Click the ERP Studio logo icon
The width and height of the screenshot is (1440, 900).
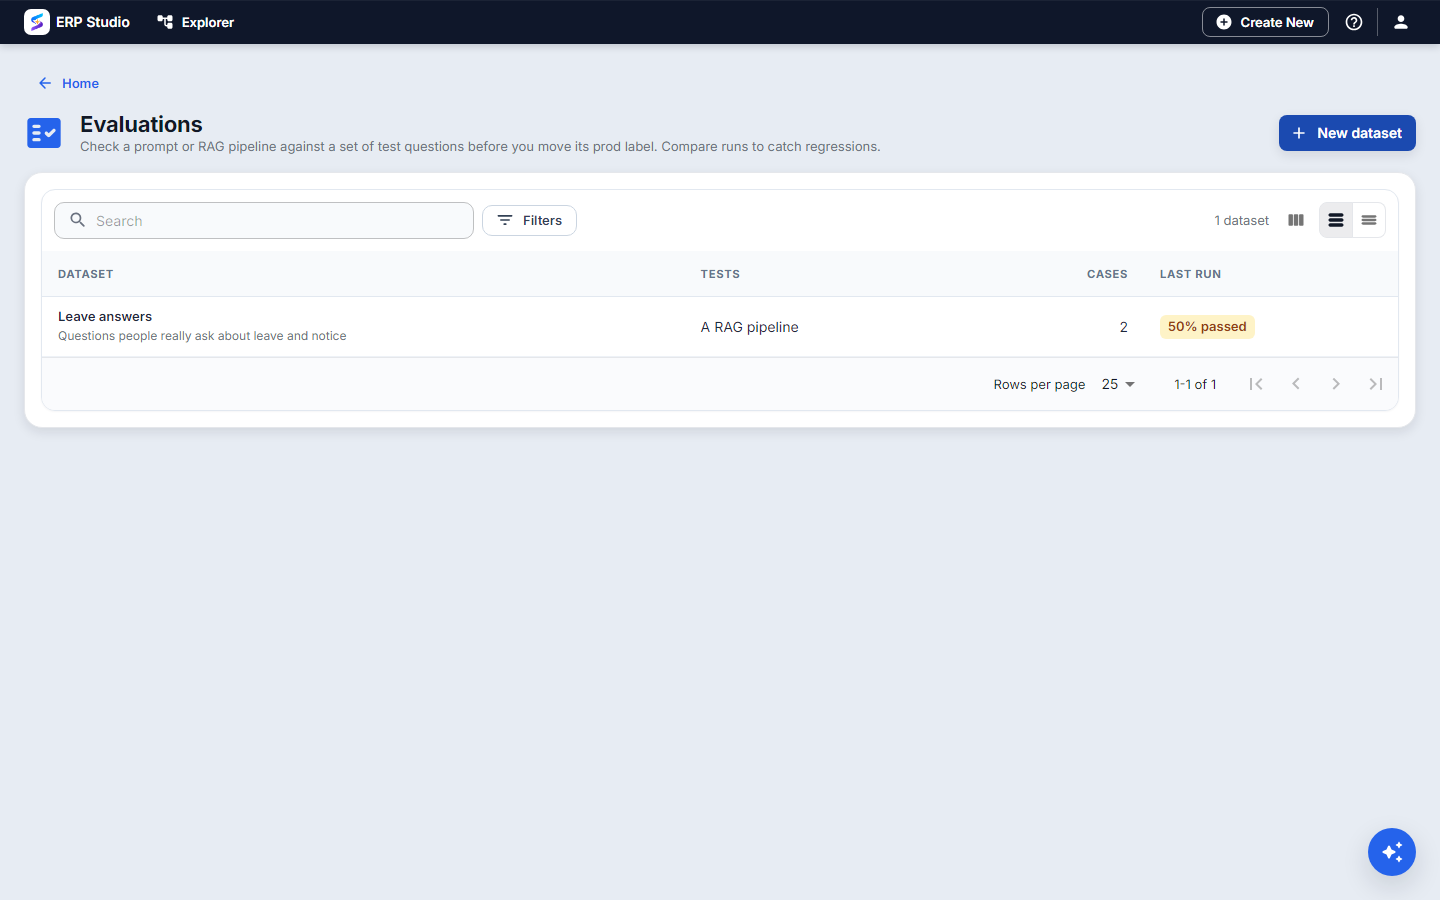coord(37,22)
